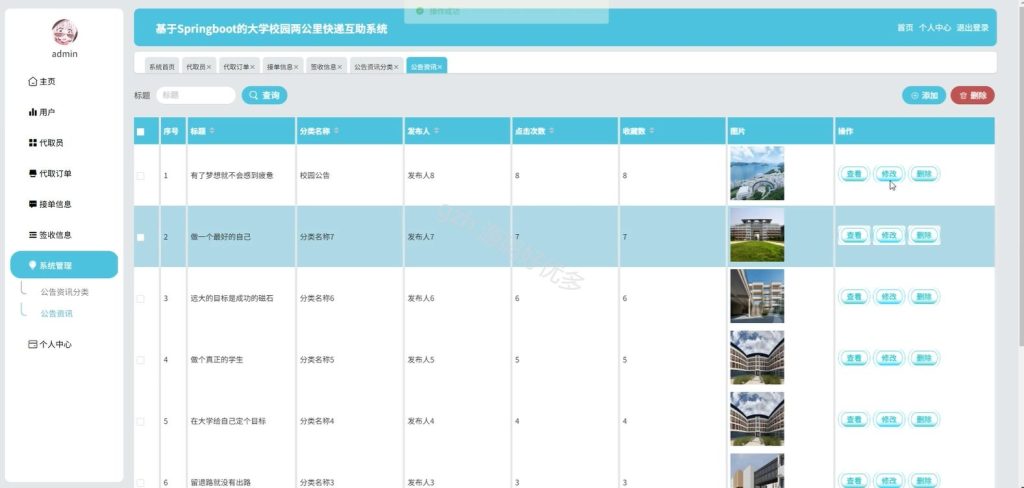Sort by 点击次数 column arrows
1024x488 pixels.
point(552,131)
